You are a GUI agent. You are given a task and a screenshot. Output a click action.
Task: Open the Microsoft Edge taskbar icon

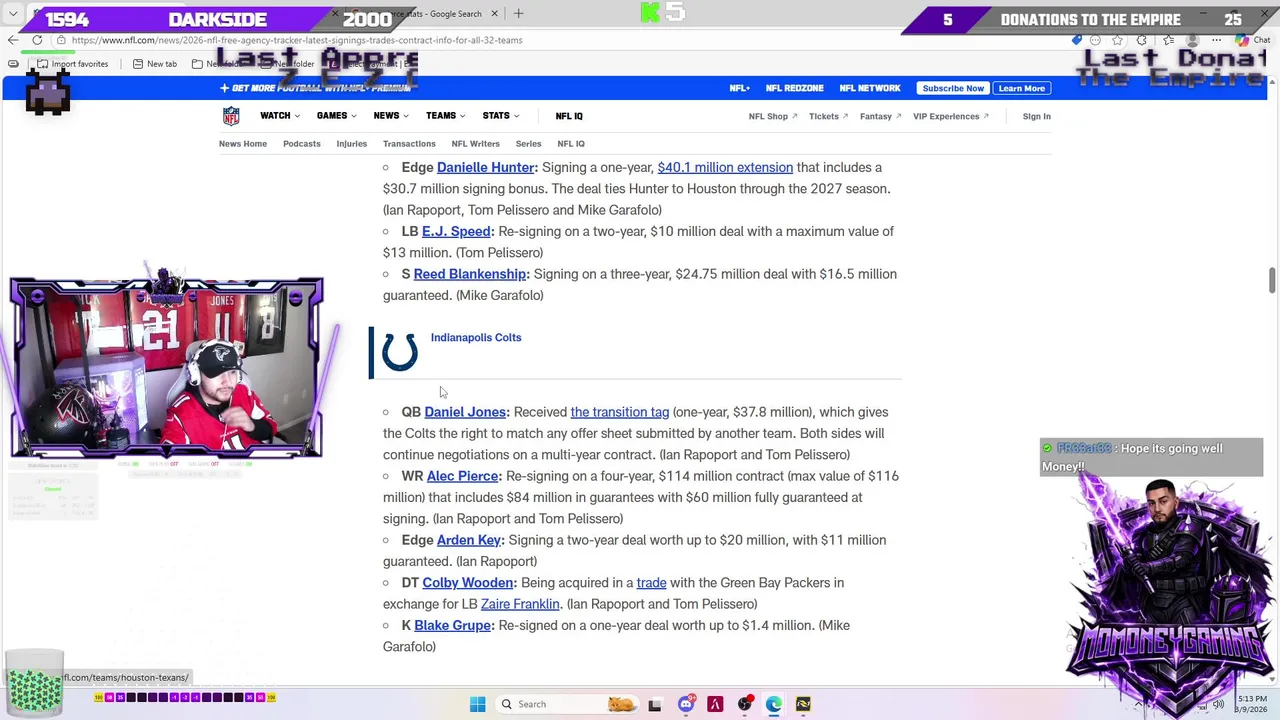pos(774,704)
